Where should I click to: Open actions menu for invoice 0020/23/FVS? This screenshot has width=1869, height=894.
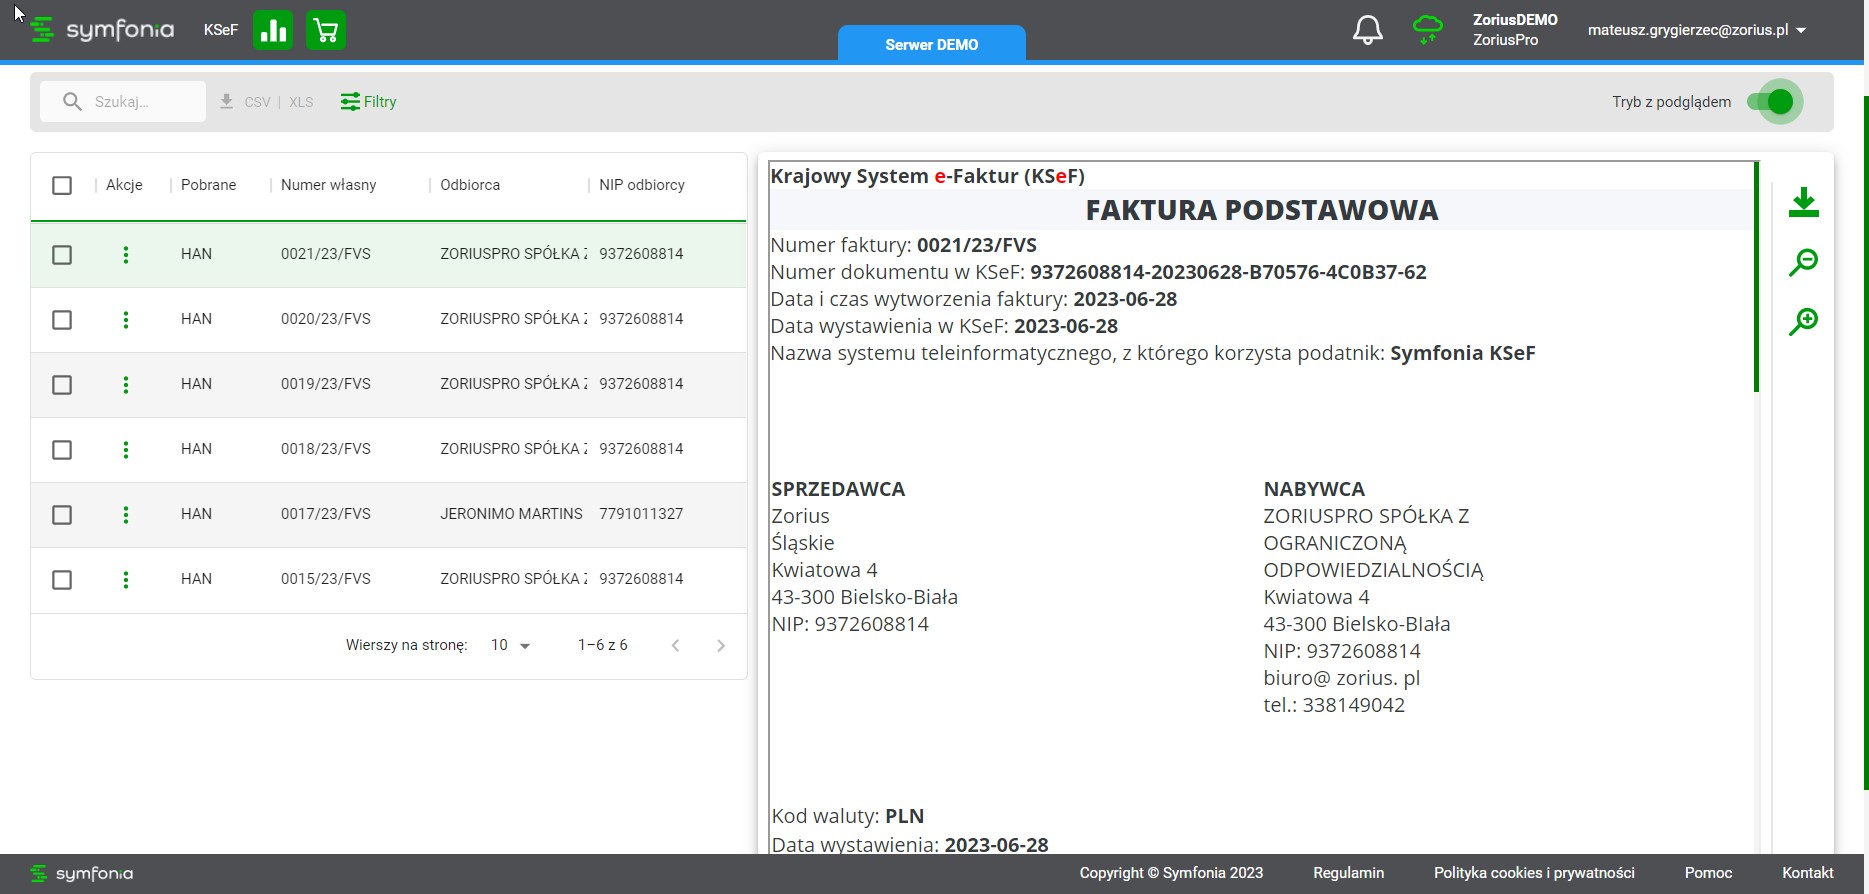pyautogui.click(x=126, y=320)
